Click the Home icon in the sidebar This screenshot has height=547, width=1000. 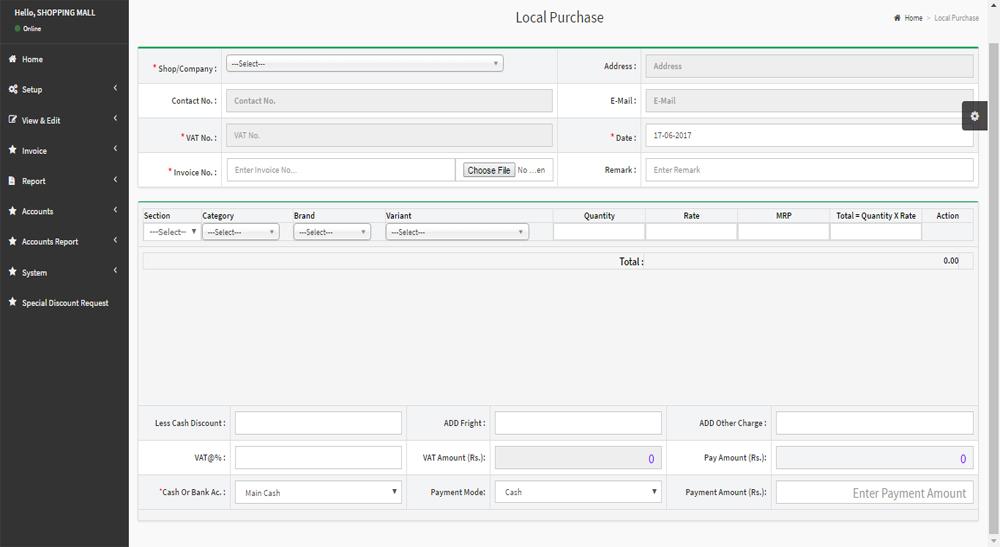click(13, 59)
